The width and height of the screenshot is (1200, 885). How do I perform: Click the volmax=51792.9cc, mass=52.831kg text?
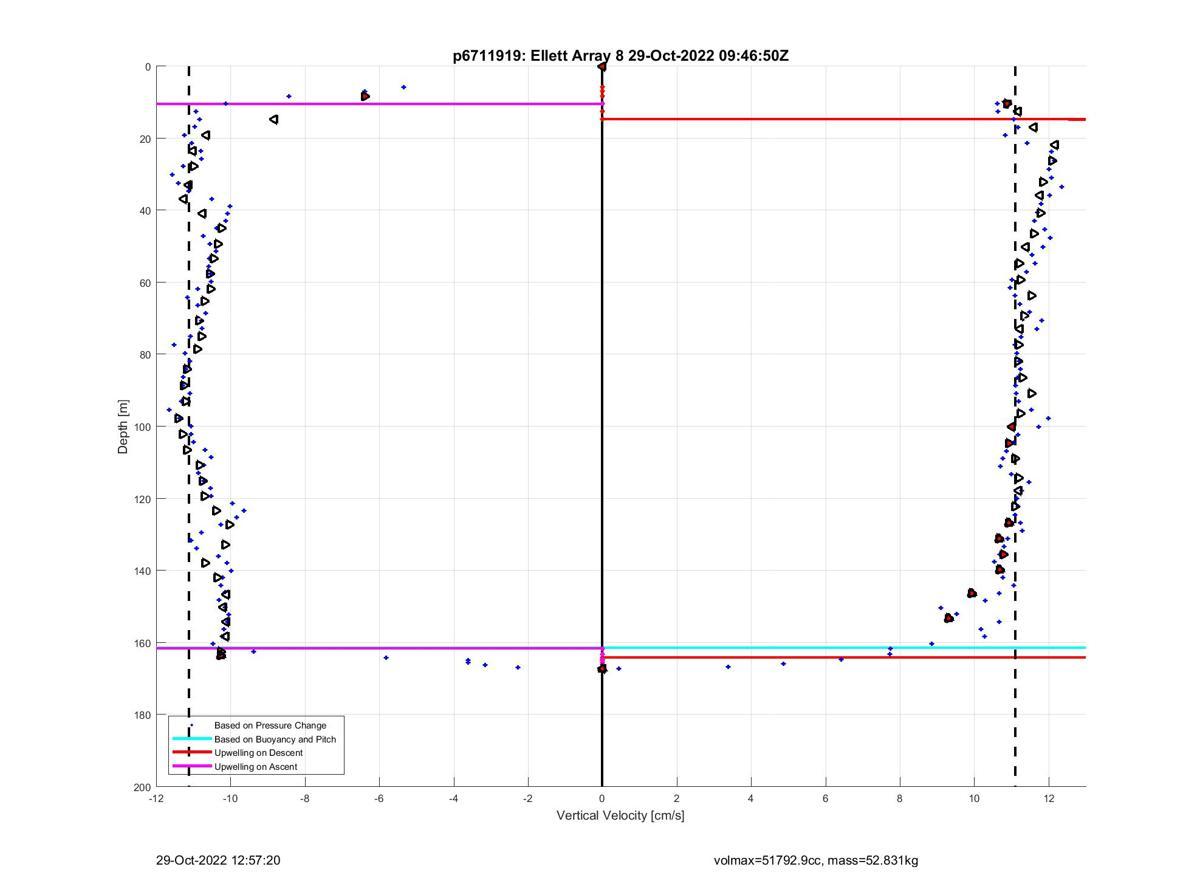click(x=815, y=860)
